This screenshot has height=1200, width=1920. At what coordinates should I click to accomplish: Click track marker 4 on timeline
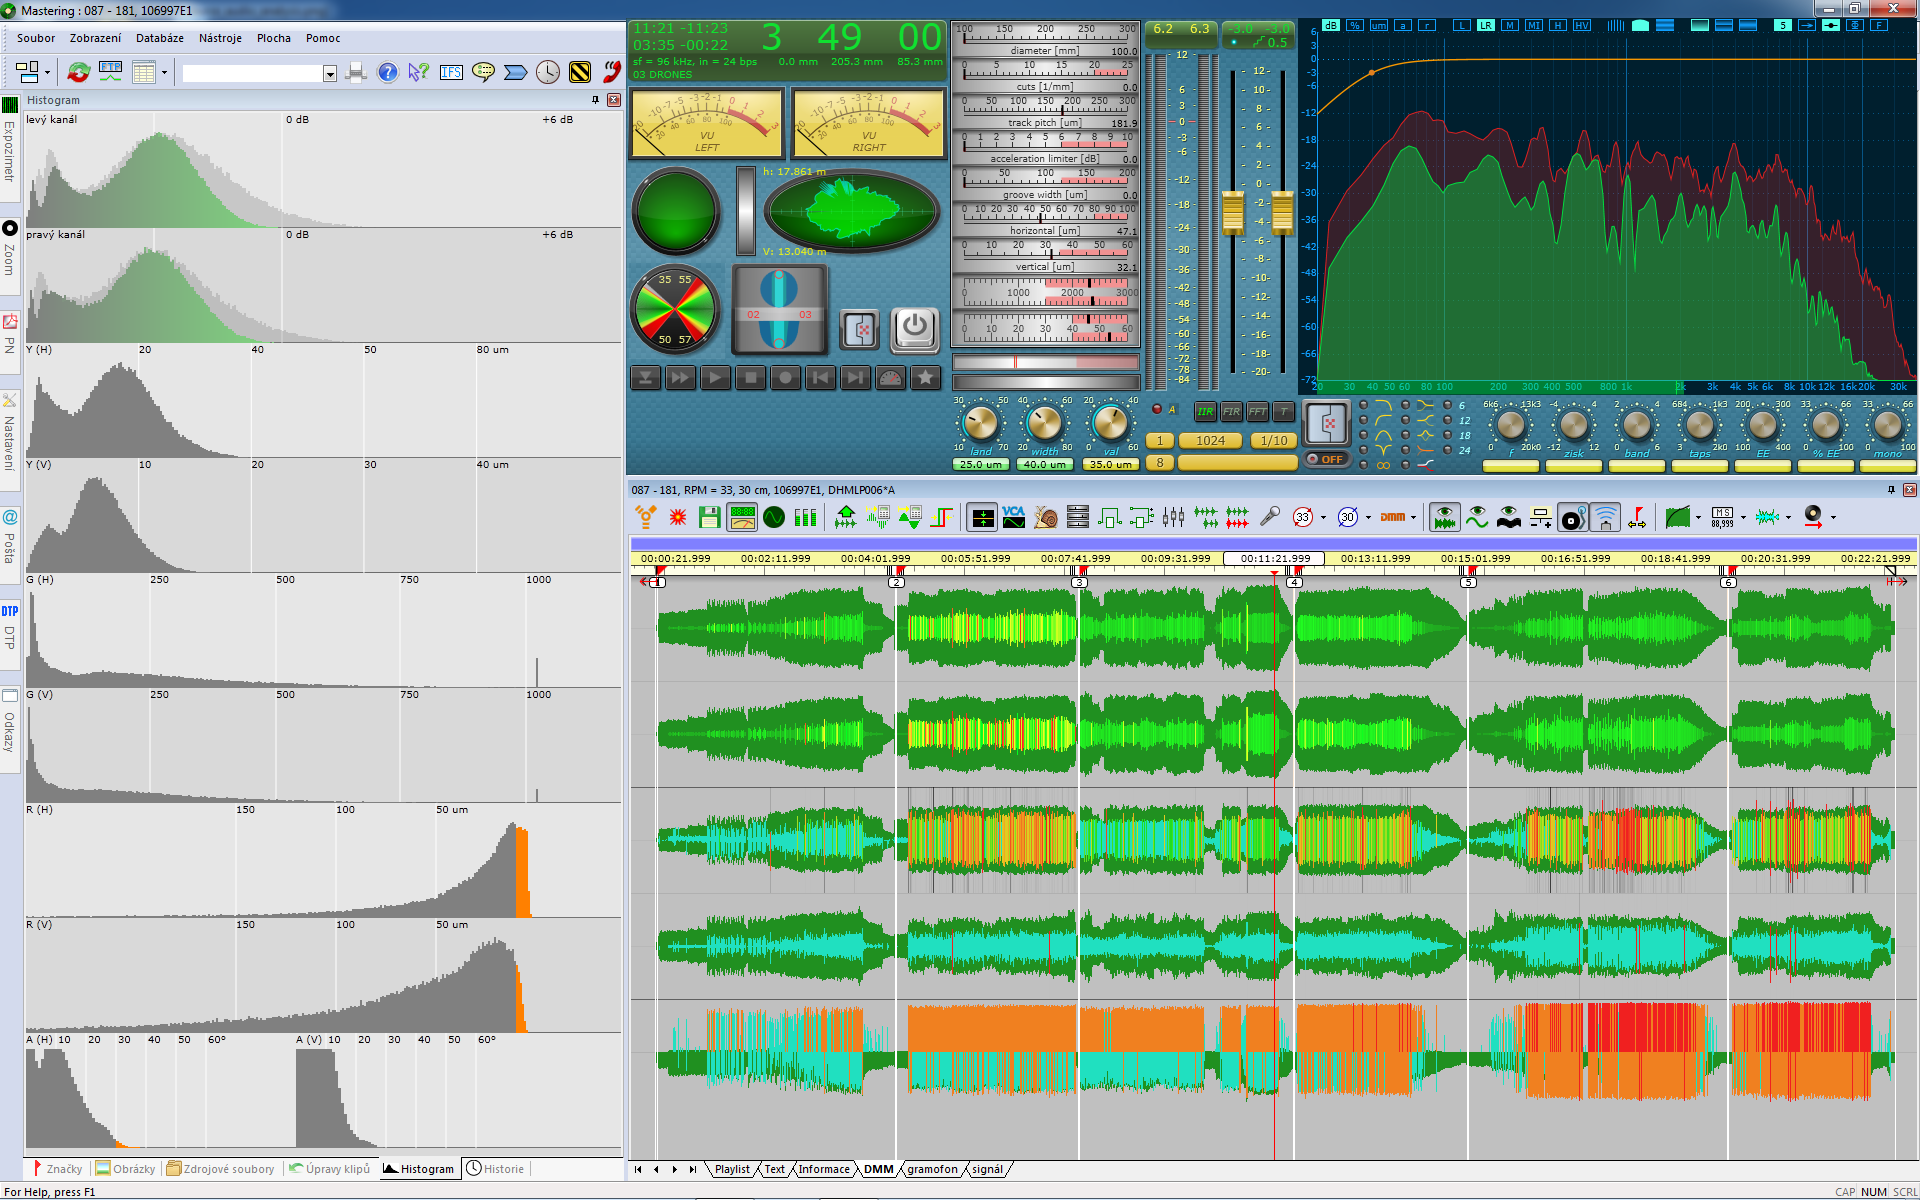(1295, 582)
